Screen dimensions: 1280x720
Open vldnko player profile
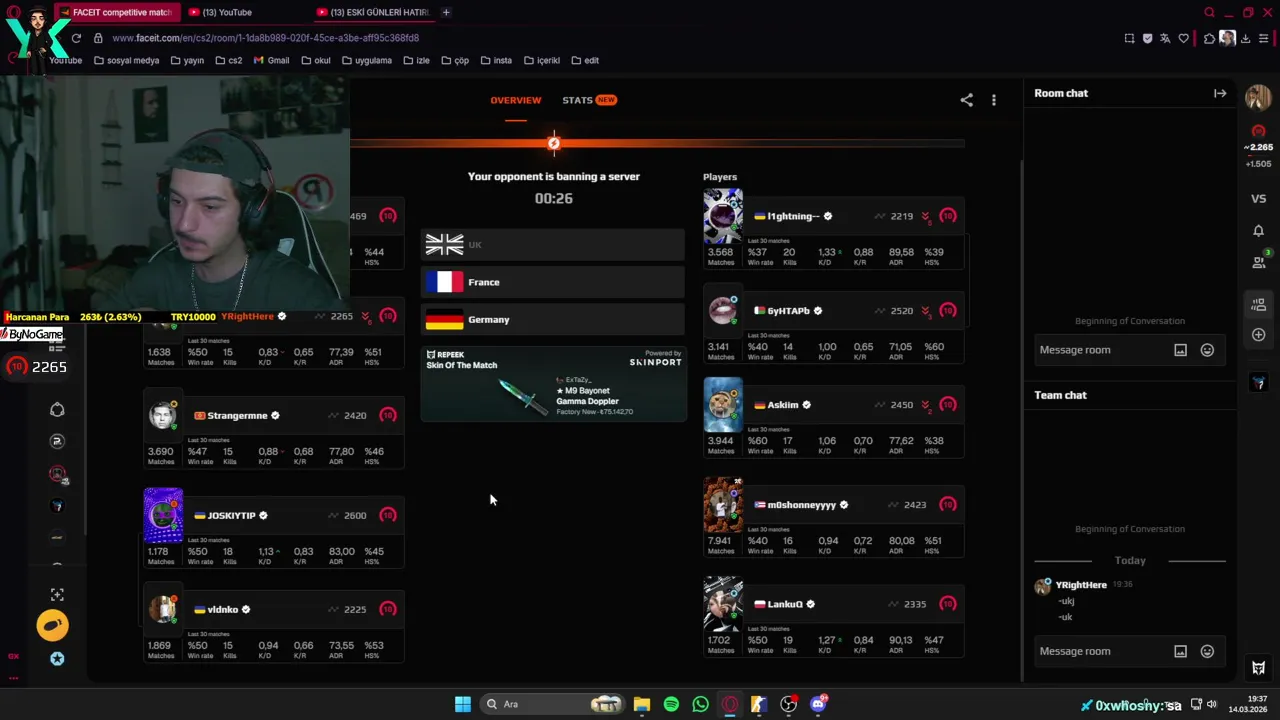pyautogui.click(x=222, y=609)
